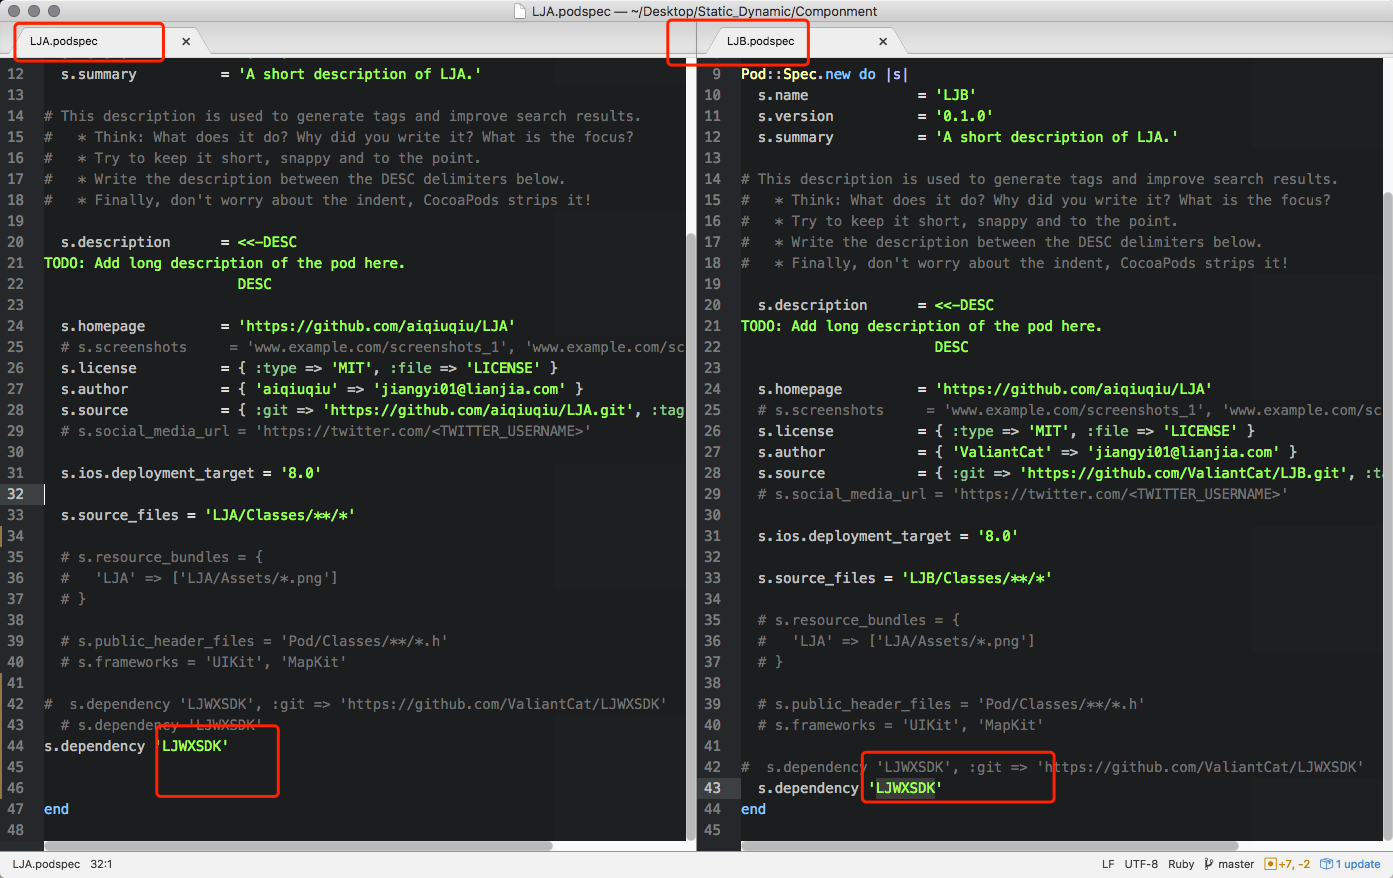Viewport: 1393px width, 878px height.
Task: Click the '0.1.0' version string
Action: pyautogui.click(x=964, y=116)
